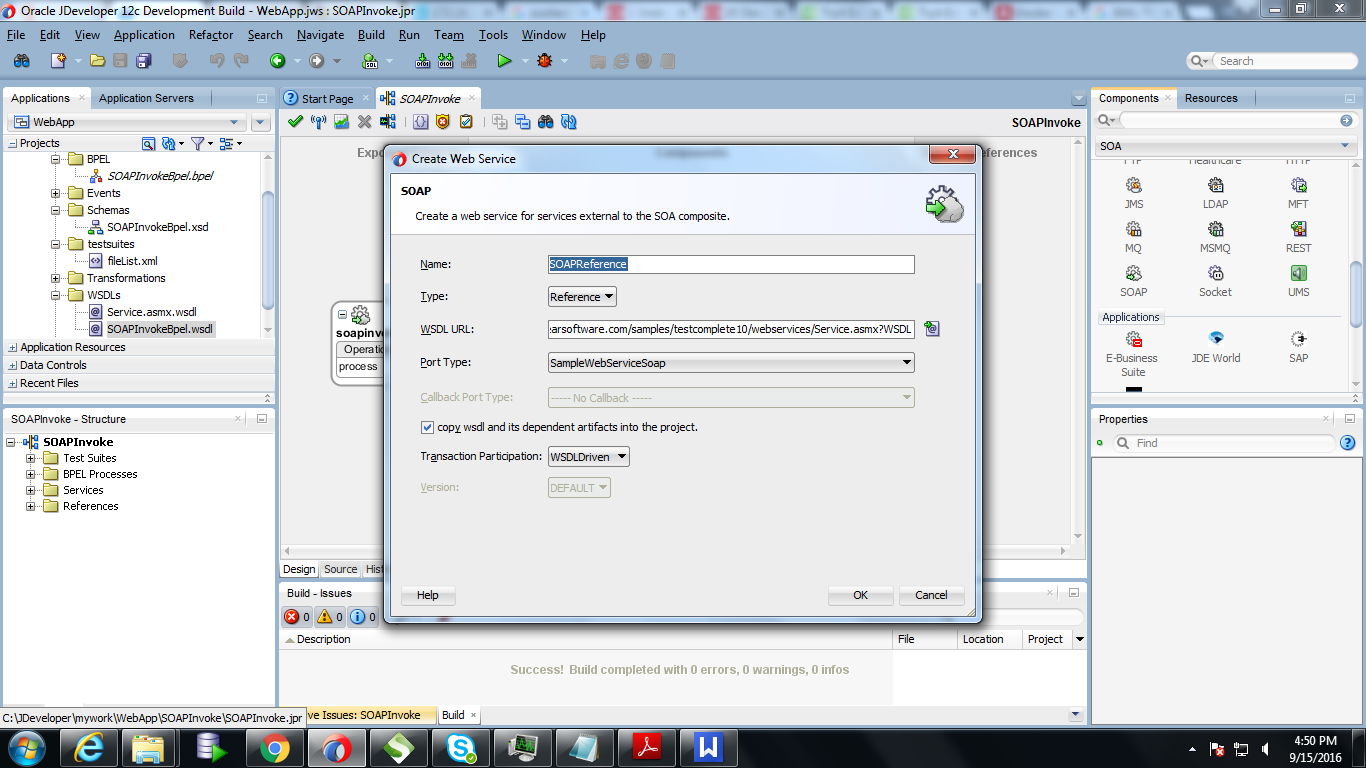Viewport: 1366px width, 768px height.
Task: Click the OK button in Create Web Service
Action: tap(859, 595)
